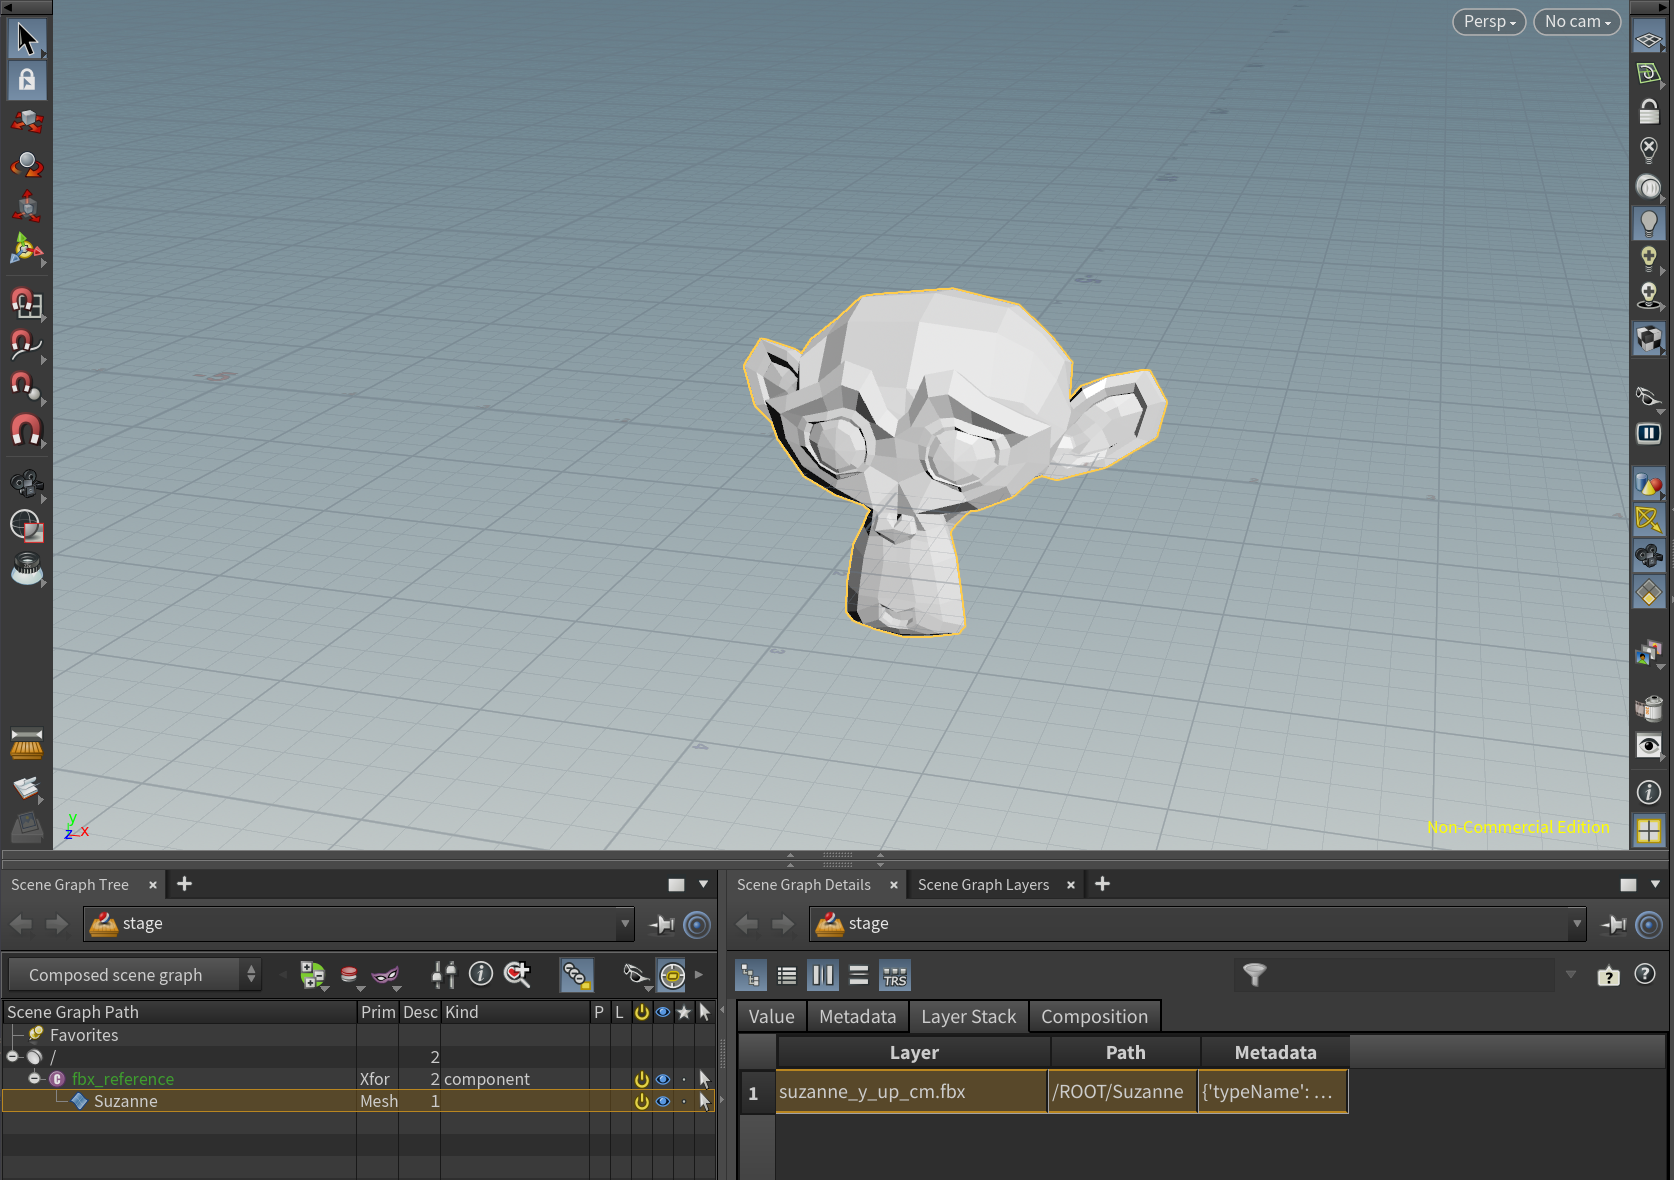Viewport: 1674px width, 1180px height.
Task: Toggle the secure selection lock icon
Action: 27,80
